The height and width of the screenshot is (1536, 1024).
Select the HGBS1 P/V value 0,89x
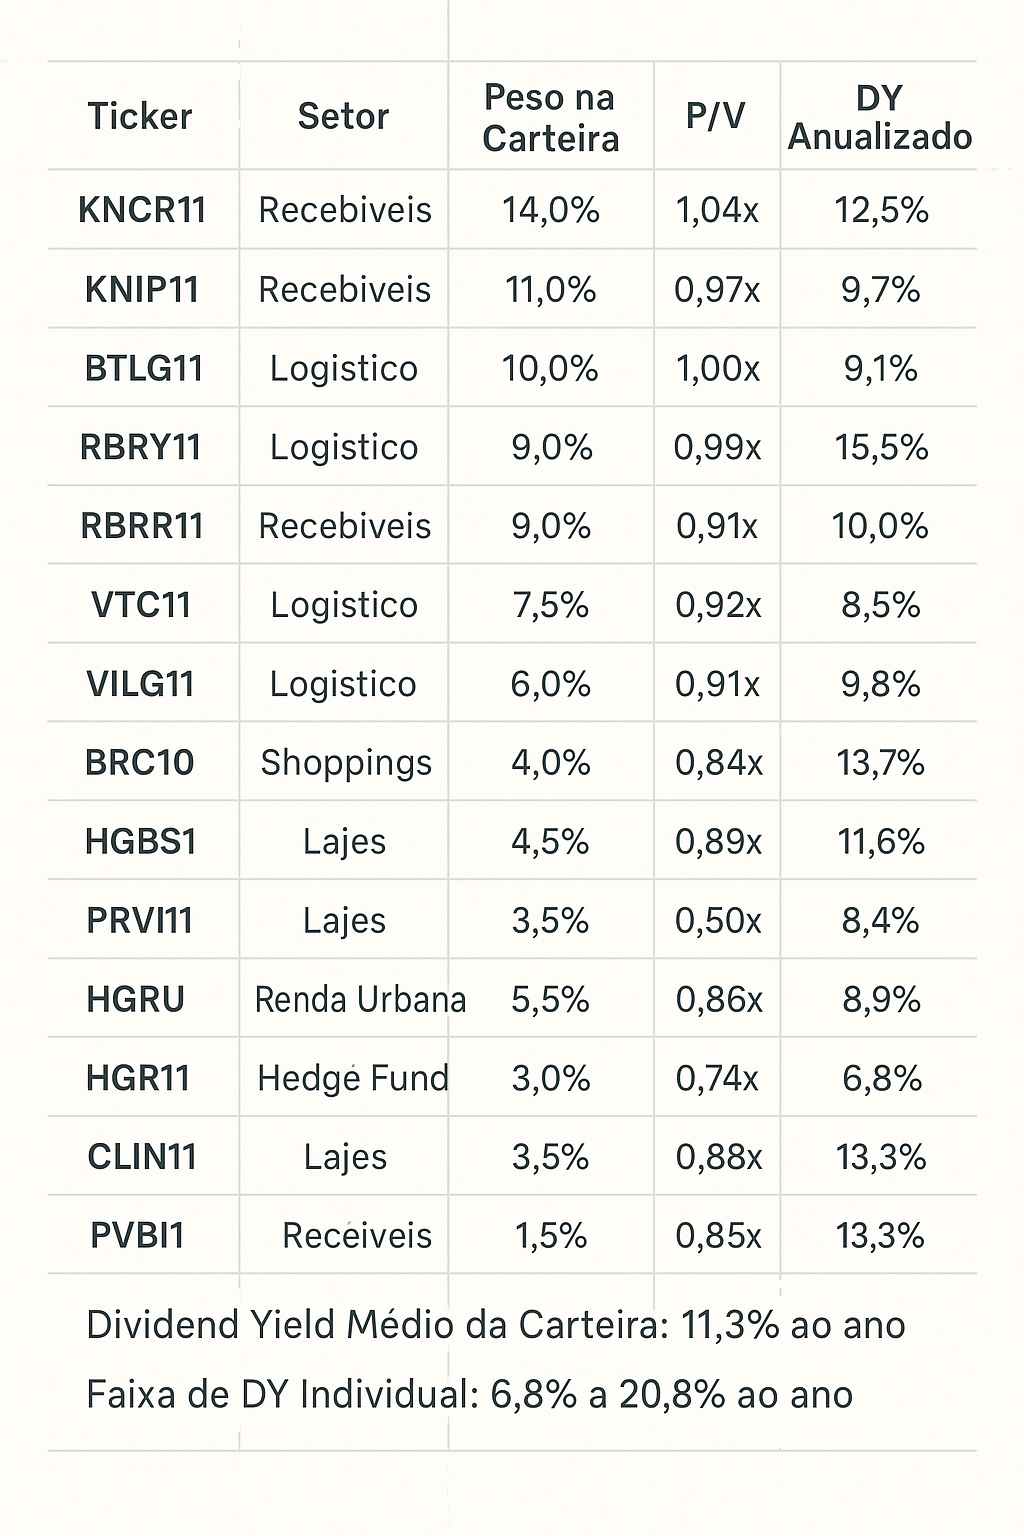(x=718, y=842)
